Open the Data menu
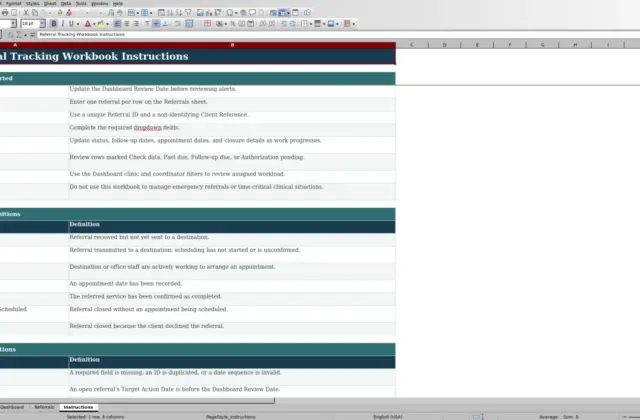 [66, 3]
